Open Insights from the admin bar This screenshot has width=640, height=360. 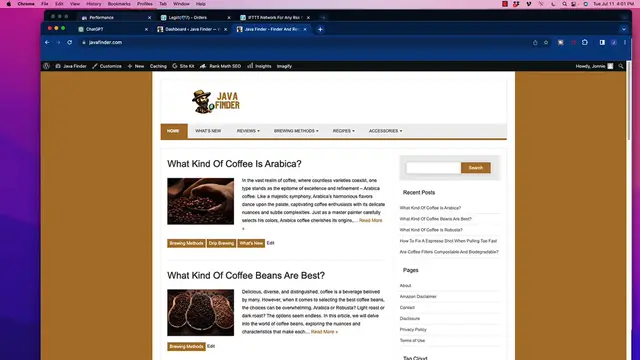tap(259, 66)
